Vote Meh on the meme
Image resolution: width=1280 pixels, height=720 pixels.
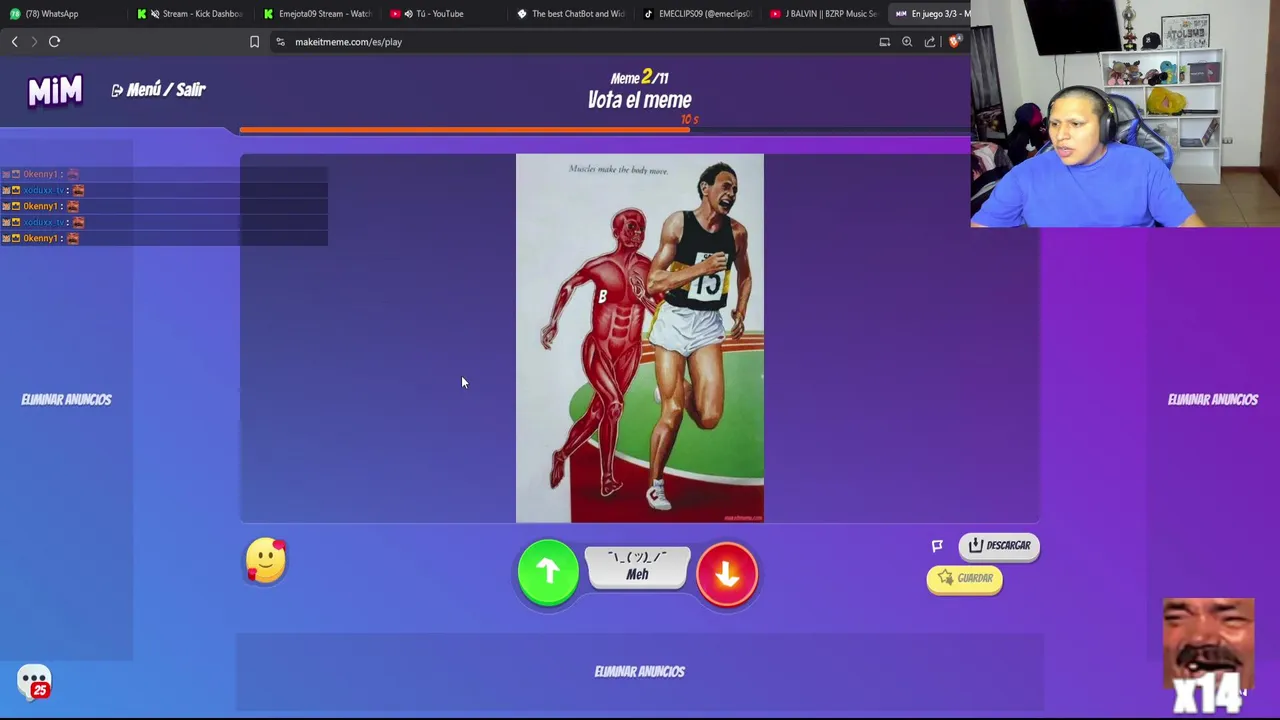[637, 567]
